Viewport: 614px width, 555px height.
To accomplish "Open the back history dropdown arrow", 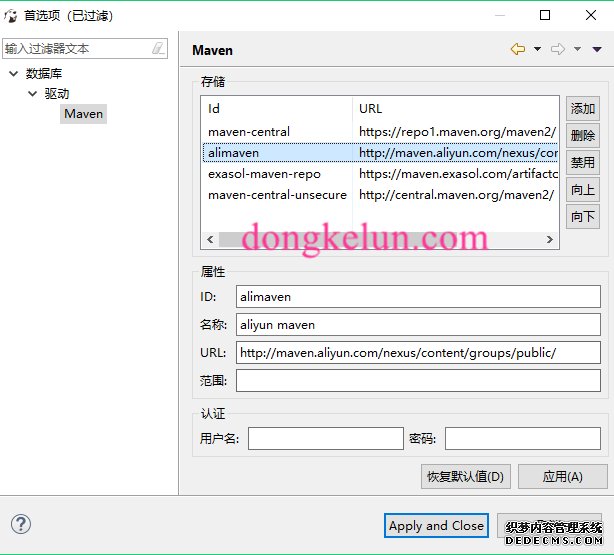I will [537, 49].
